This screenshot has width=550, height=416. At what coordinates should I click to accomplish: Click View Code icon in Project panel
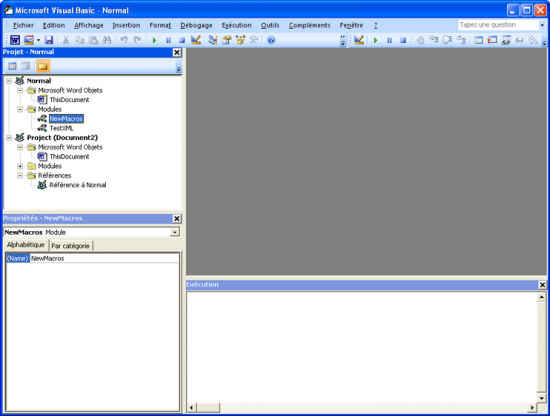click(12, 66)
